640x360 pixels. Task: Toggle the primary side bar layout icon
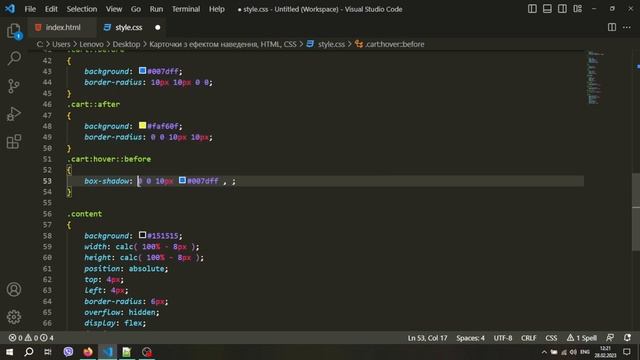(532, 9)
